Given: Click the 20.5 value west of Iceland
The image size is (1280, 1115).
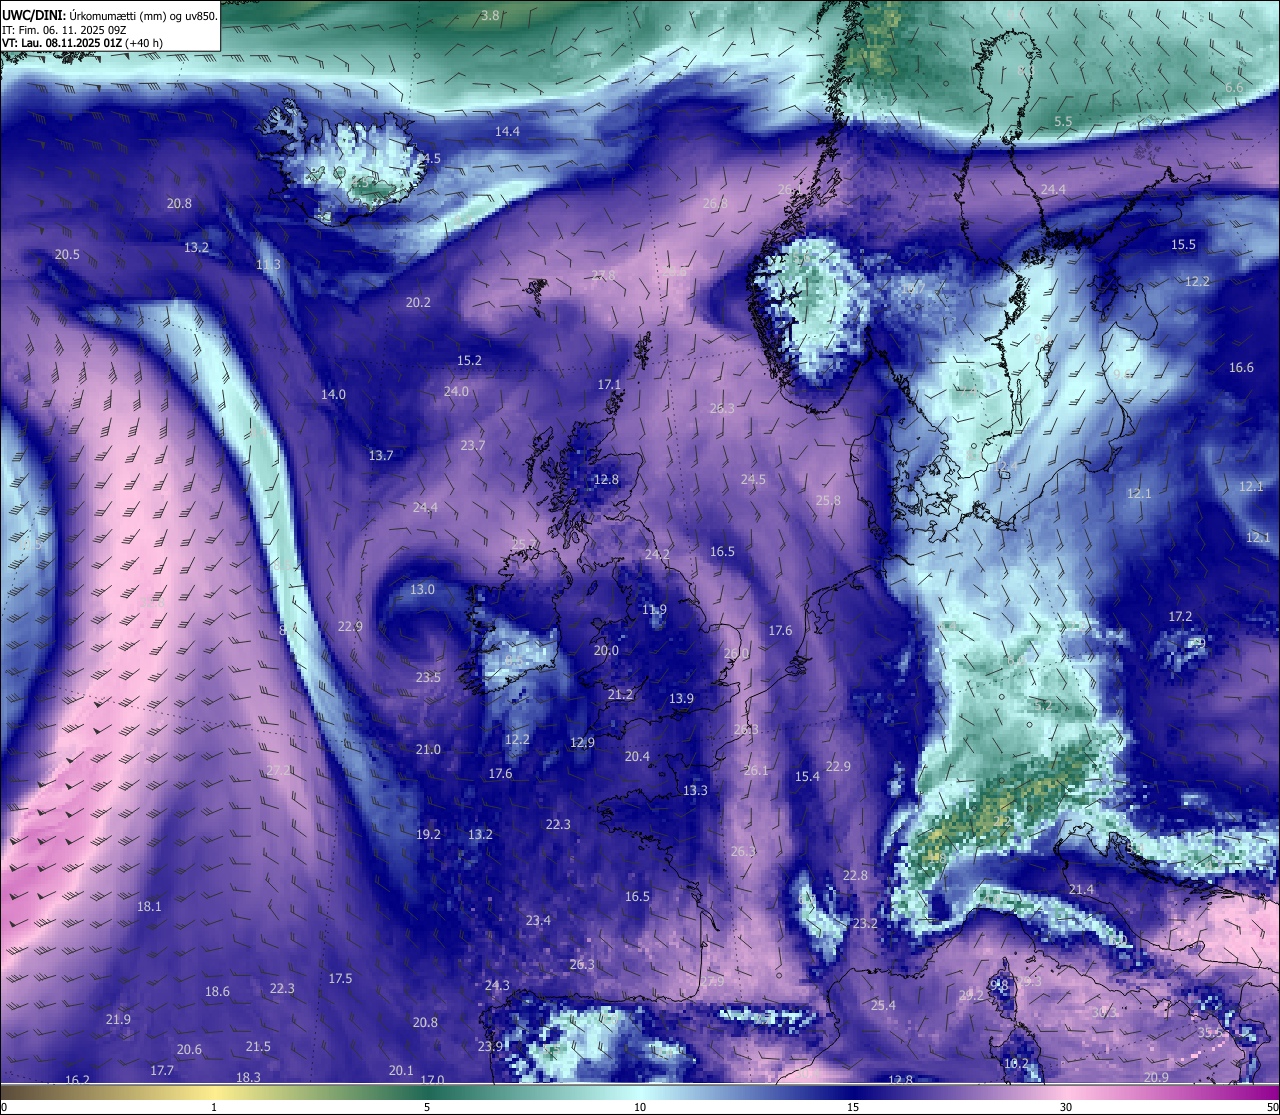Looking at the screenshot, I should click(x=67, y=255).
